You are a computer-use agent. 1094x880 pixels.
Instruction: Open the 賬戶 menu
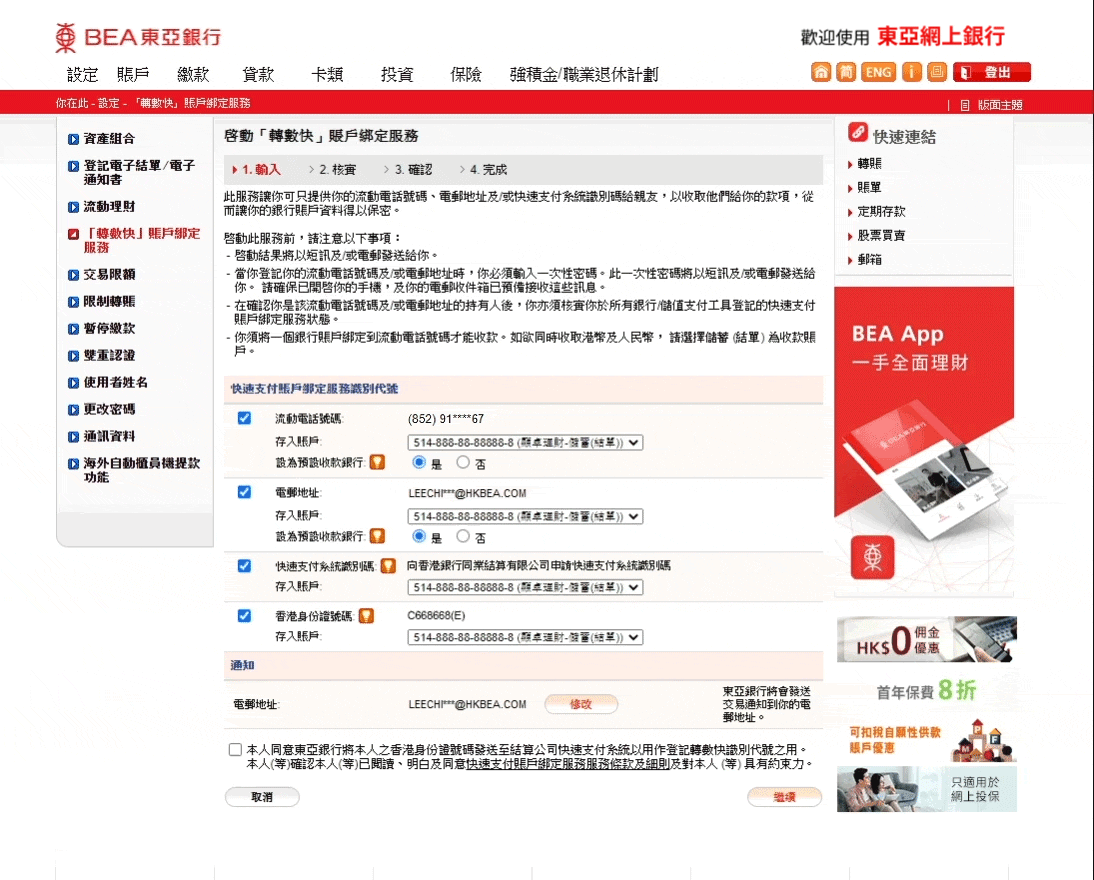[133, 75]
